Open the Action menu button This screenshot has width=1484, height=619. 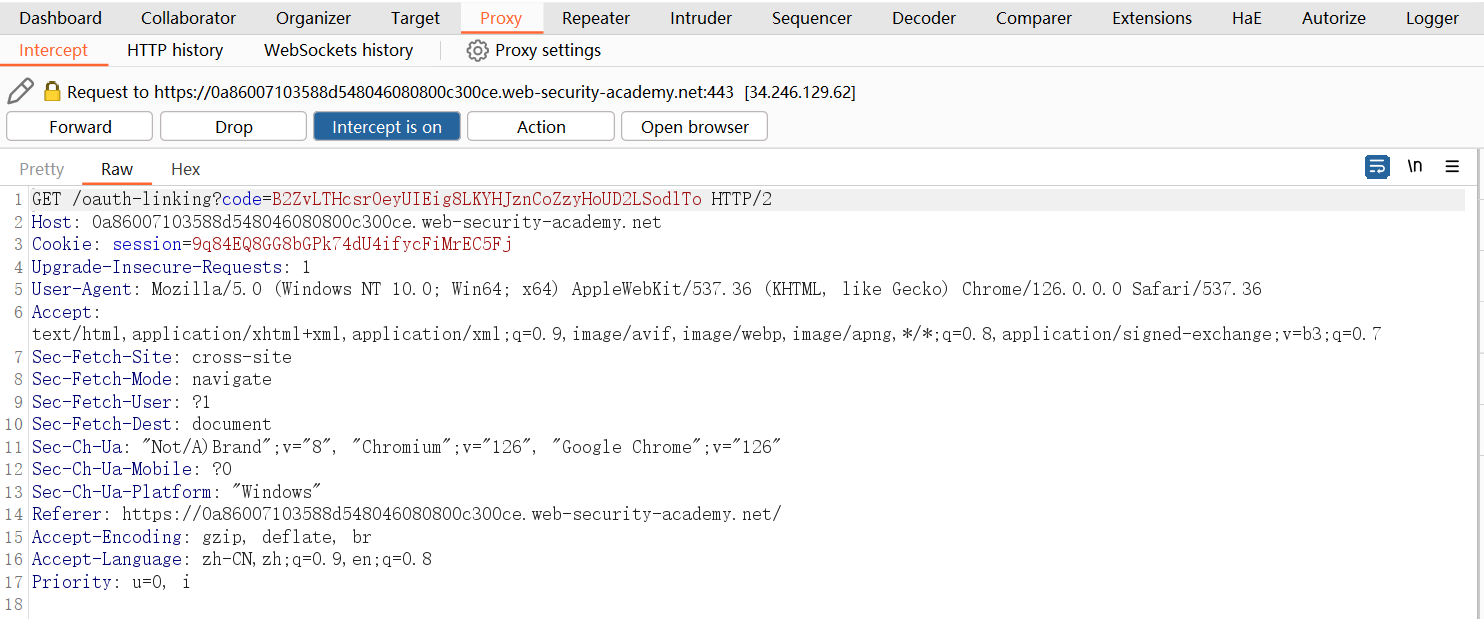541,127
